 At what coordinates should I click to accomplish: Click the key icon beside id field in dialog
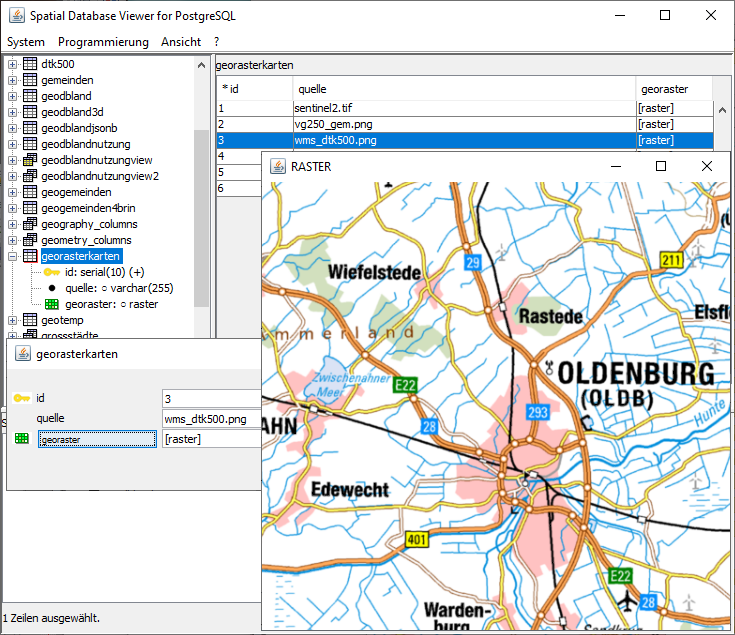coord(22,398)
